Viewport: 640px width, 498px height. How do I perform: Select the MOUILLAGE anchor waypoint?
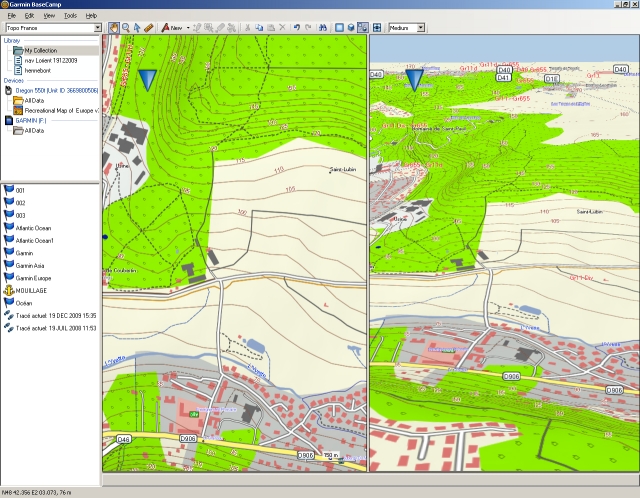[31, 291]
